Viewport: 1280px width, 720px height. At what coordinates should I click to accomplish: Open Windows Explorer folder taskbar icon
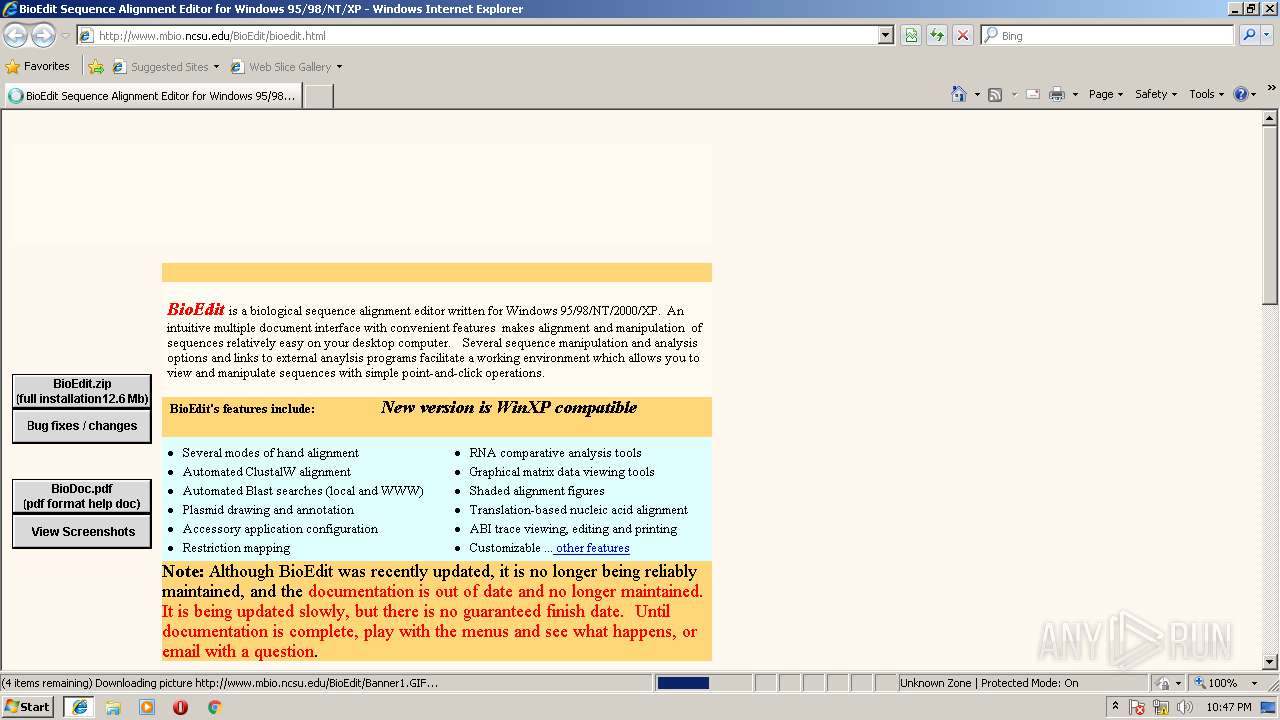113,707
